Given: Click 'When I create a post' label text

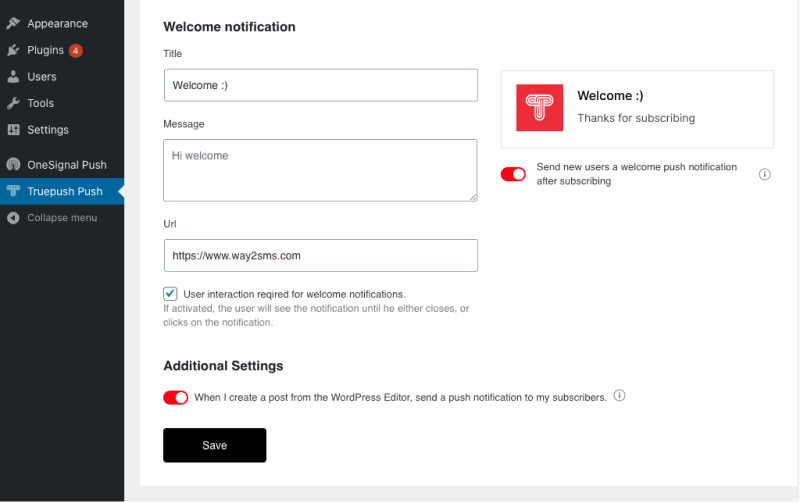Looking at the screenshot, I should point(401,397).
